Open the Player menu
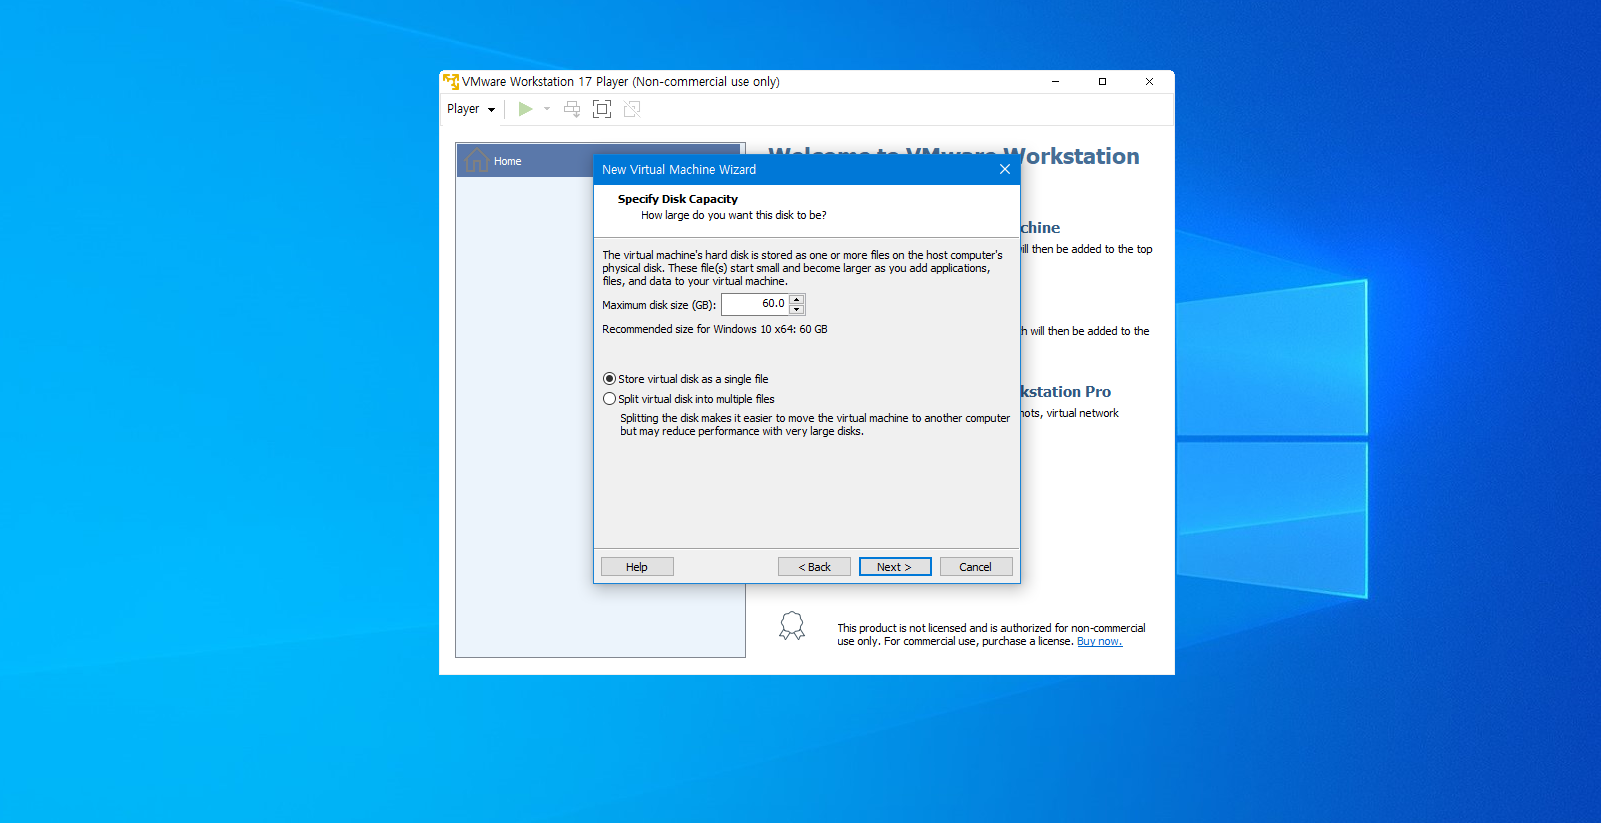The width and height of the screenshot is (1601, 823). (x=470, y=109)
